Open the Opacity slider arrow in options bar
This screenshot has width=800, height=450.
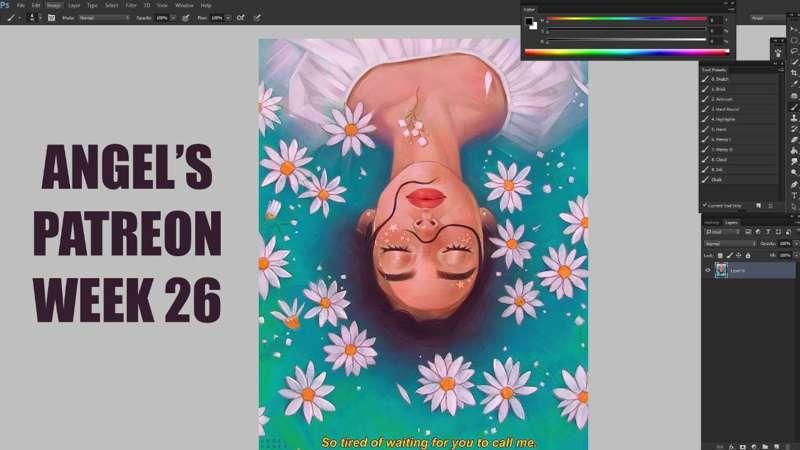click(173, 18)
